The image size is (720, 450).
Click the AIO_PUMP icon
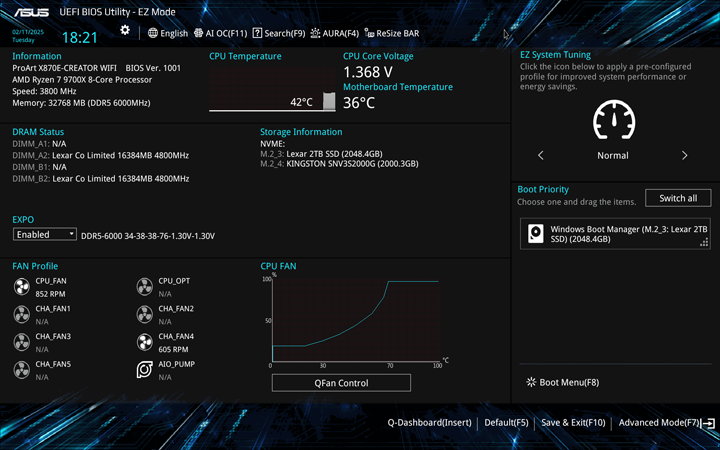146,371
